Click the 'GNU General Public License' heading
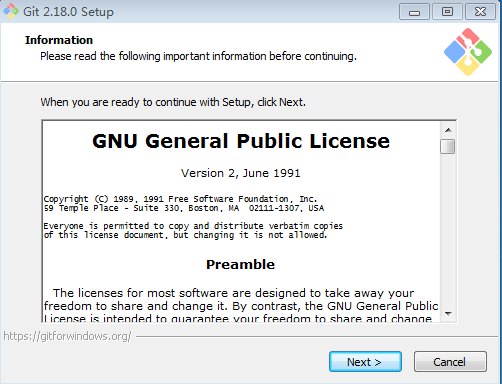502x384 pixels. coord(241,141)
